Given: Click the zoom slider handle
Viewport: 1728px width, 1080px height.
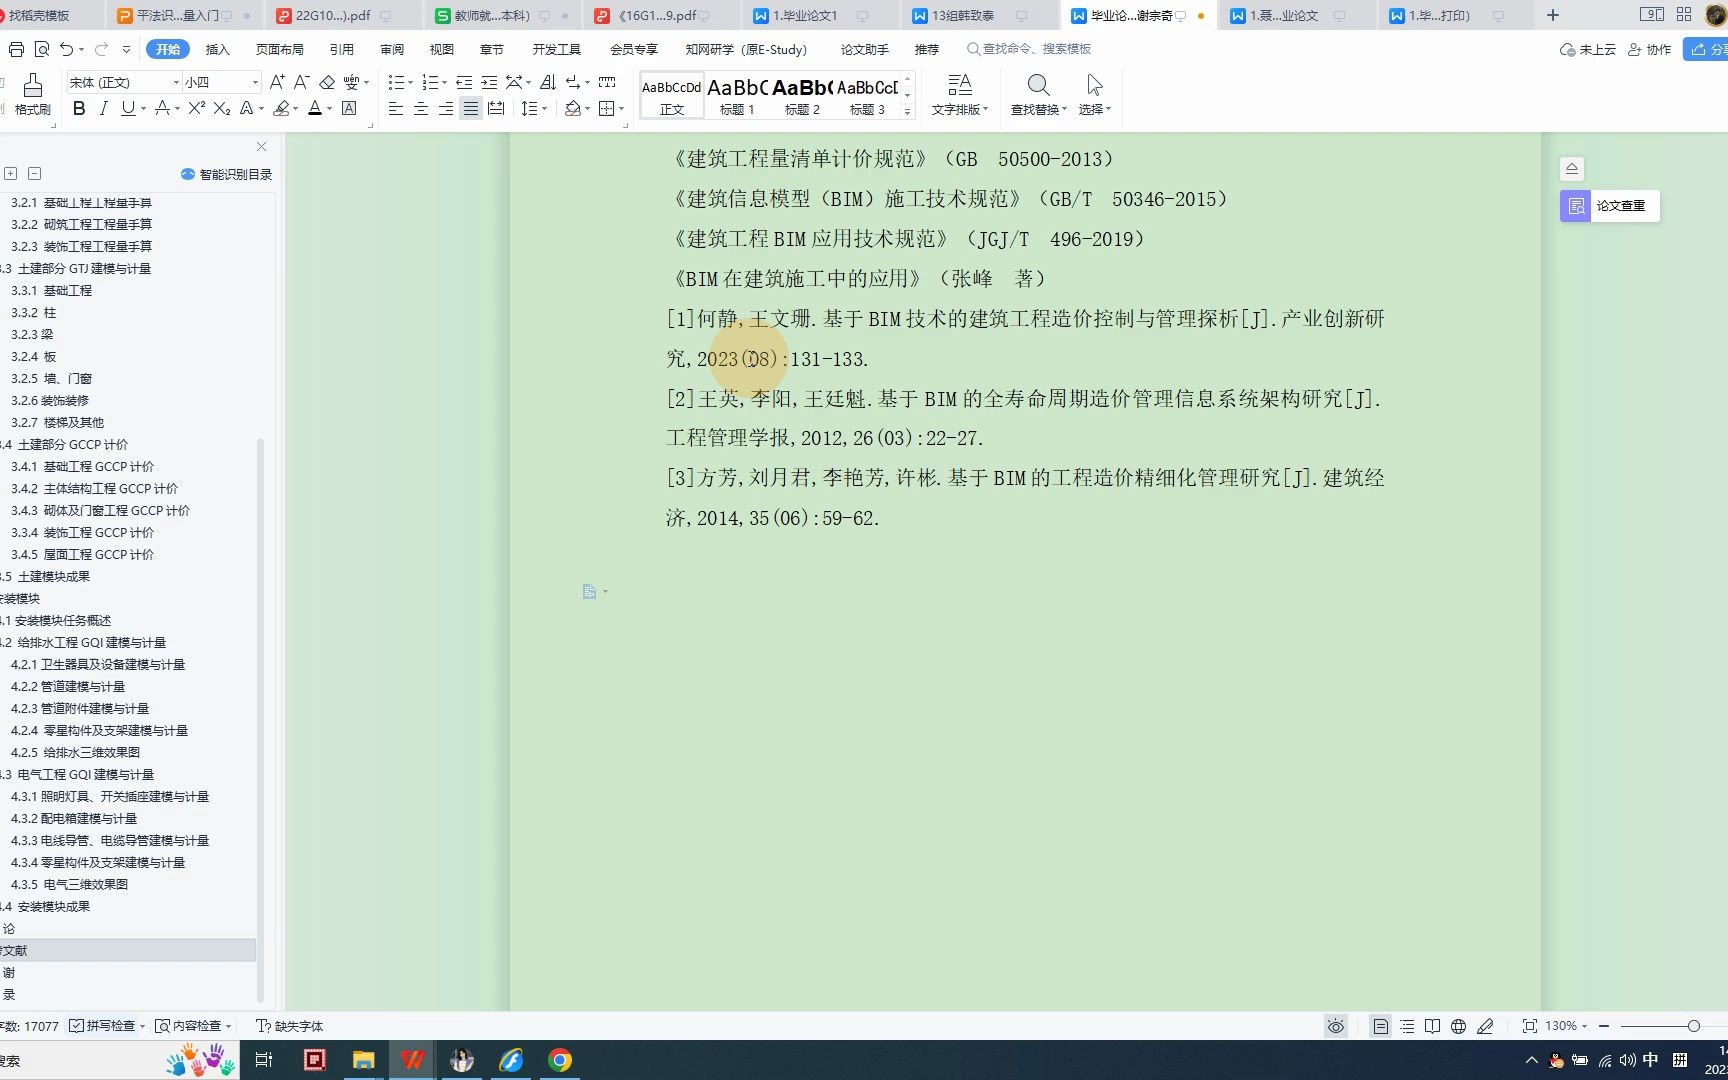Looking at the screenshot, I should coord(1693,1026).
